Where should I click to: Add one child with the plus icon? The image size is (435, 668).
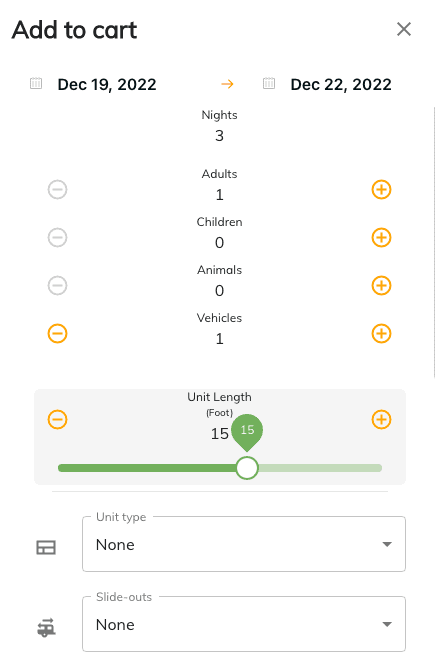(x=381, y=238)
